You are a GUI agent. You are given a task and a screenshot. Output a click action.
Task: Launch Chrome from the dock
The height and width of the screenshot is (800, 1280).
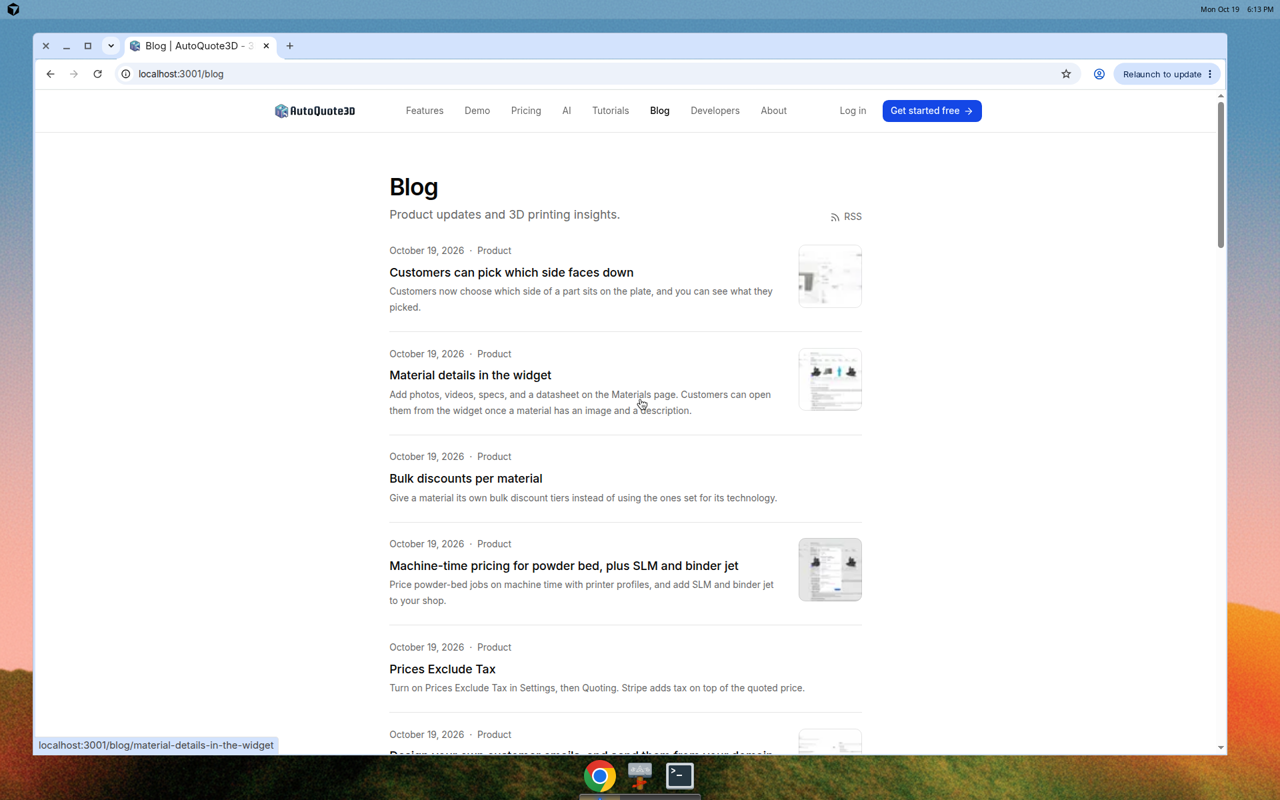point(600,776)
